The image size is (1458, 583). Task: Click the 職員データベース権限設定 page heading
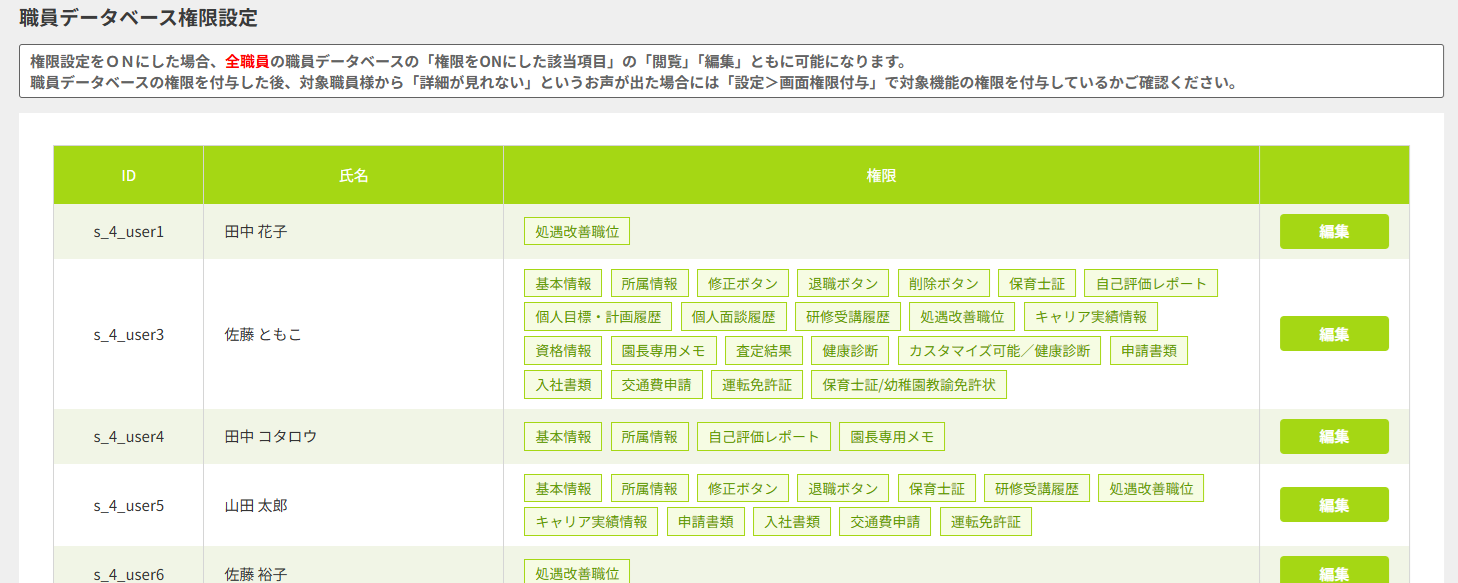138,17
